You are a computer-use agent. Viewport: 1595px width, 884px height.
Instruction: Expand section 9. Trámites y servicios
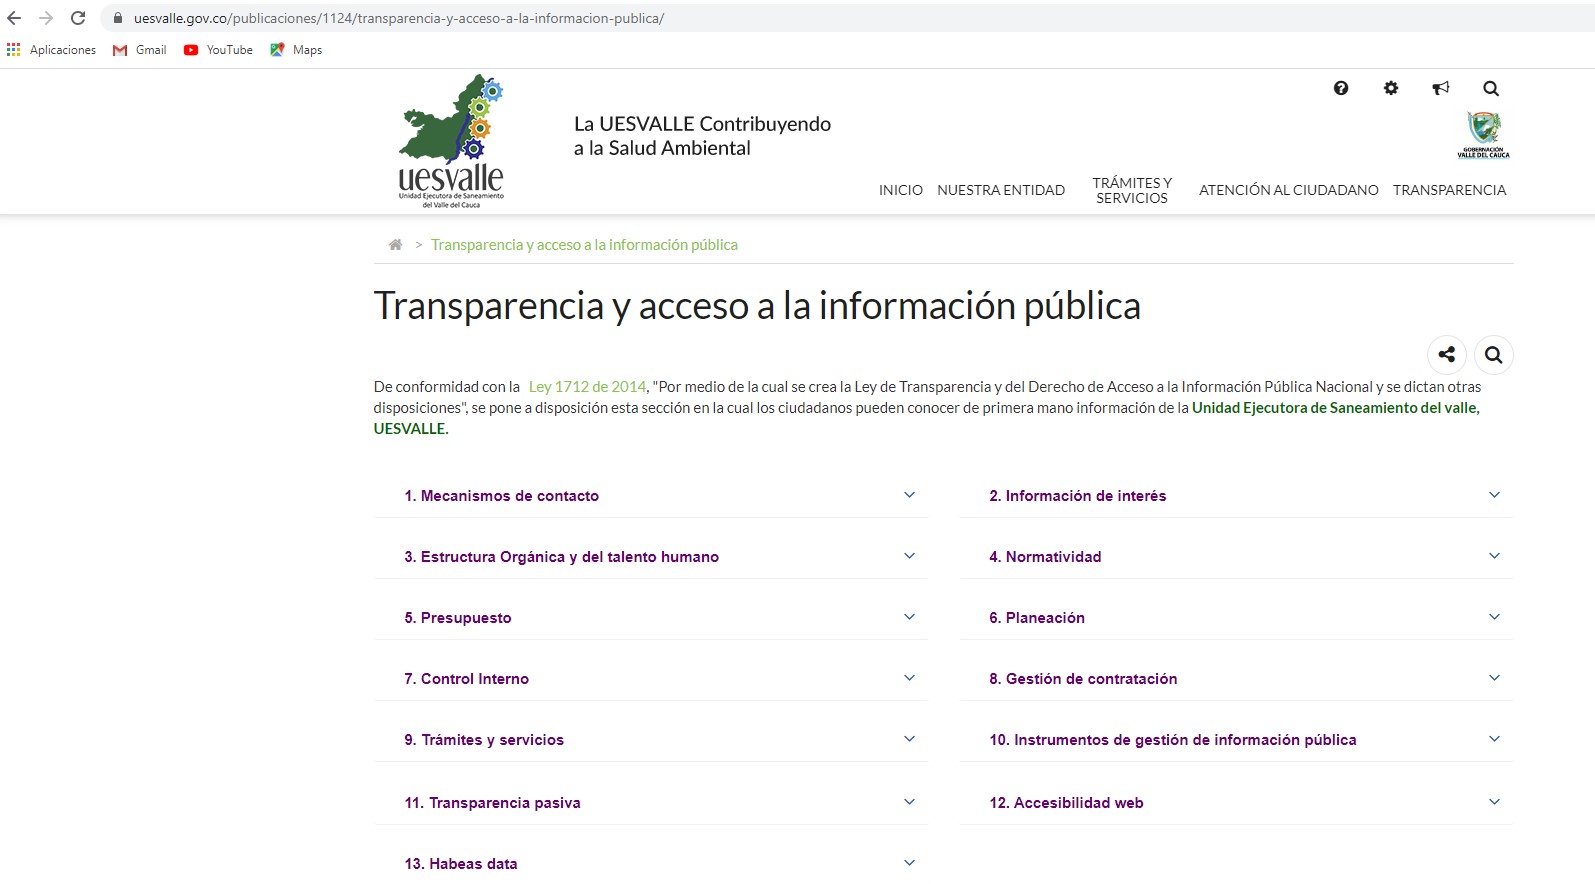click(651, 739)
